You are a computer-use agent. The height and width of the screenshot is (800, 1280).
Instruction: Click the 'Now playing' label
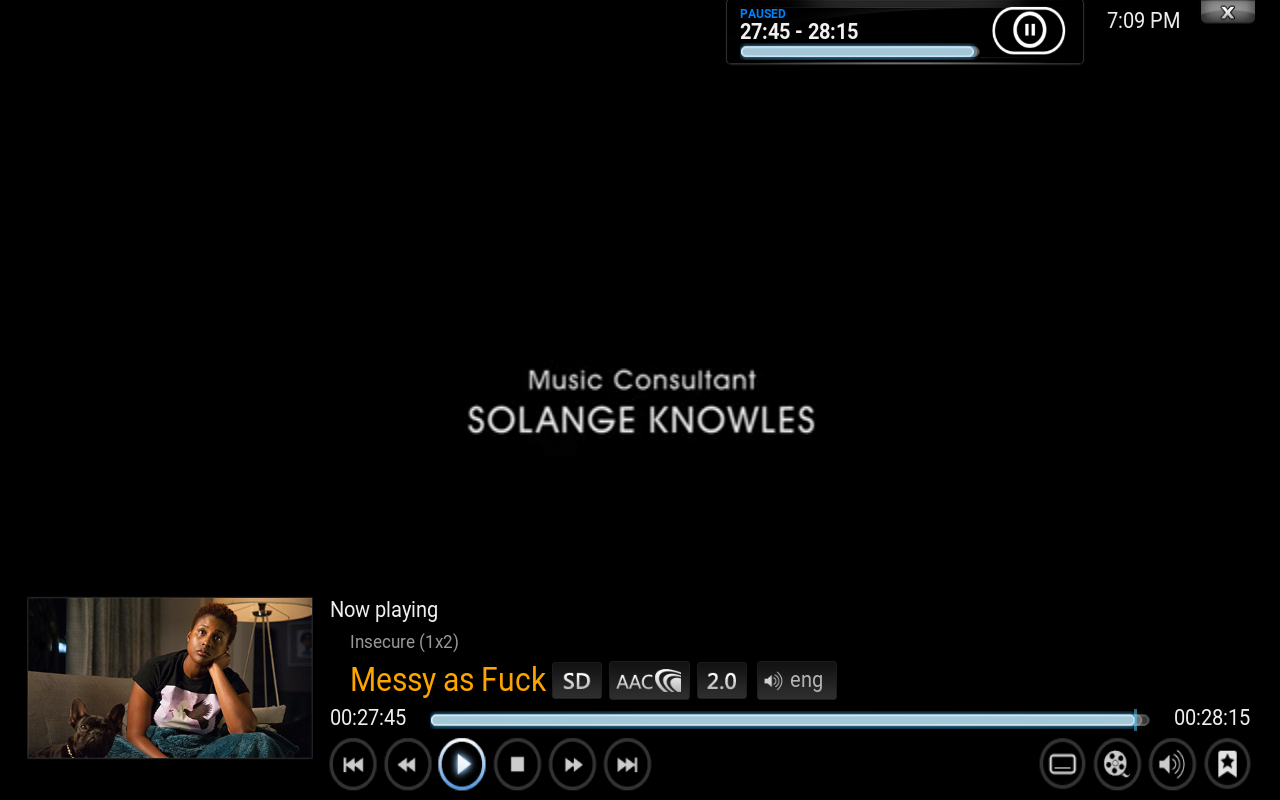[384, 610]
